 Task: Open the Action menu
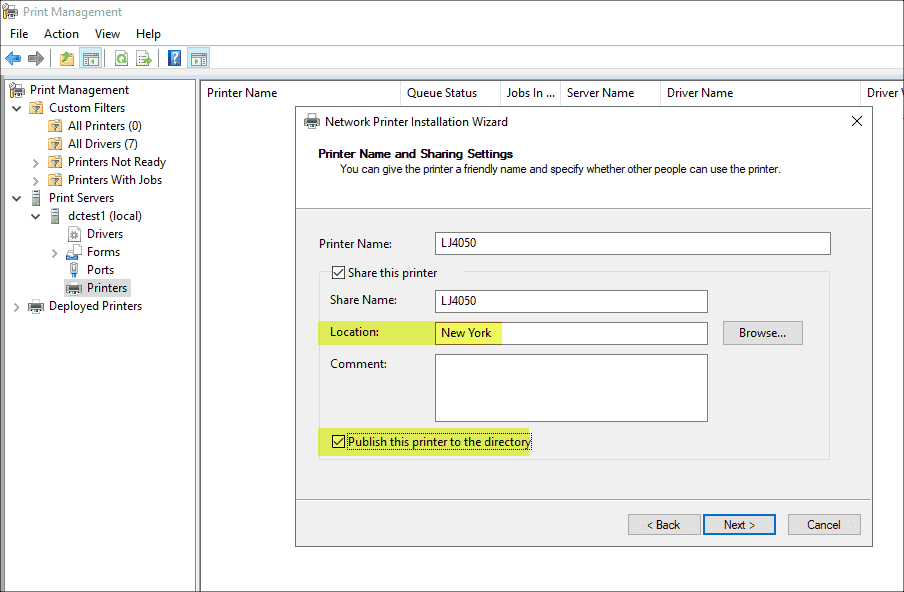coord(61,34)
